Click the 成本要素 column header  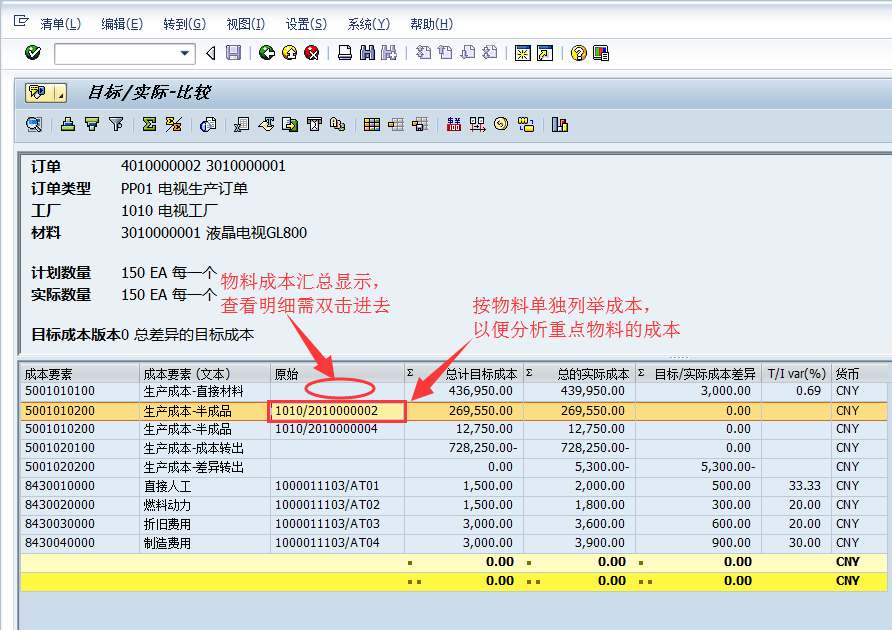80,374
